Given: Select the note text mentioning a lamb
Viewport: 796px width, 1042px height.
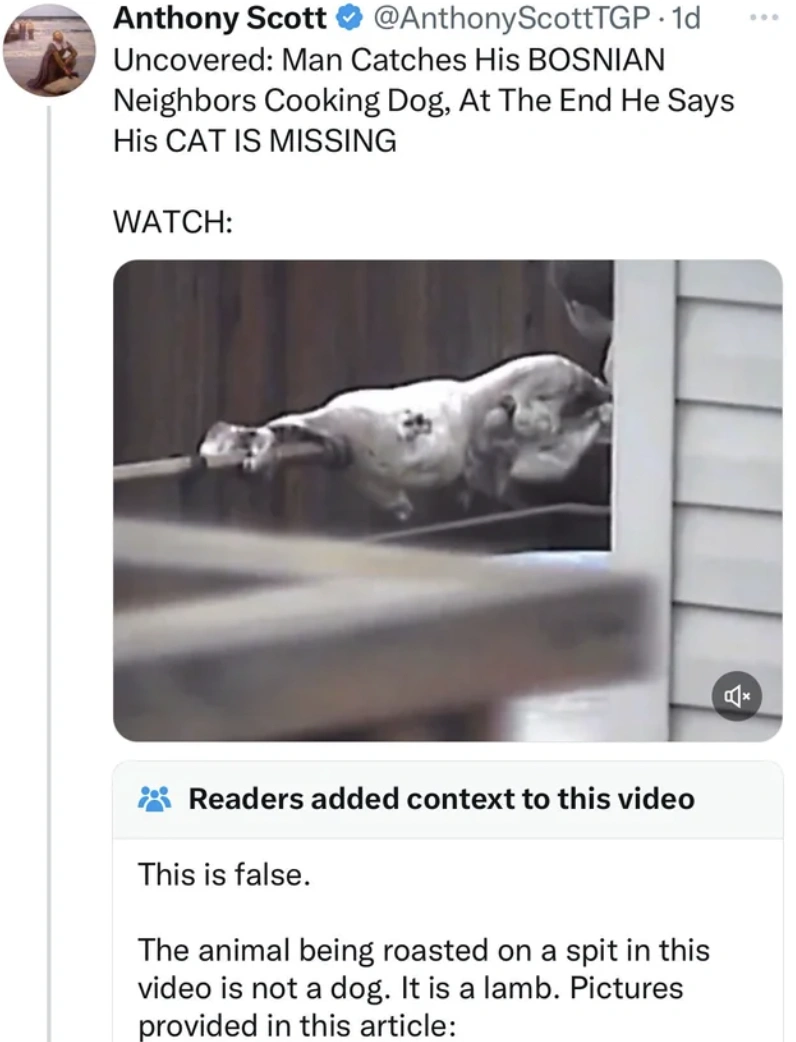Looking at the screenshot, I should coord(423,988).
